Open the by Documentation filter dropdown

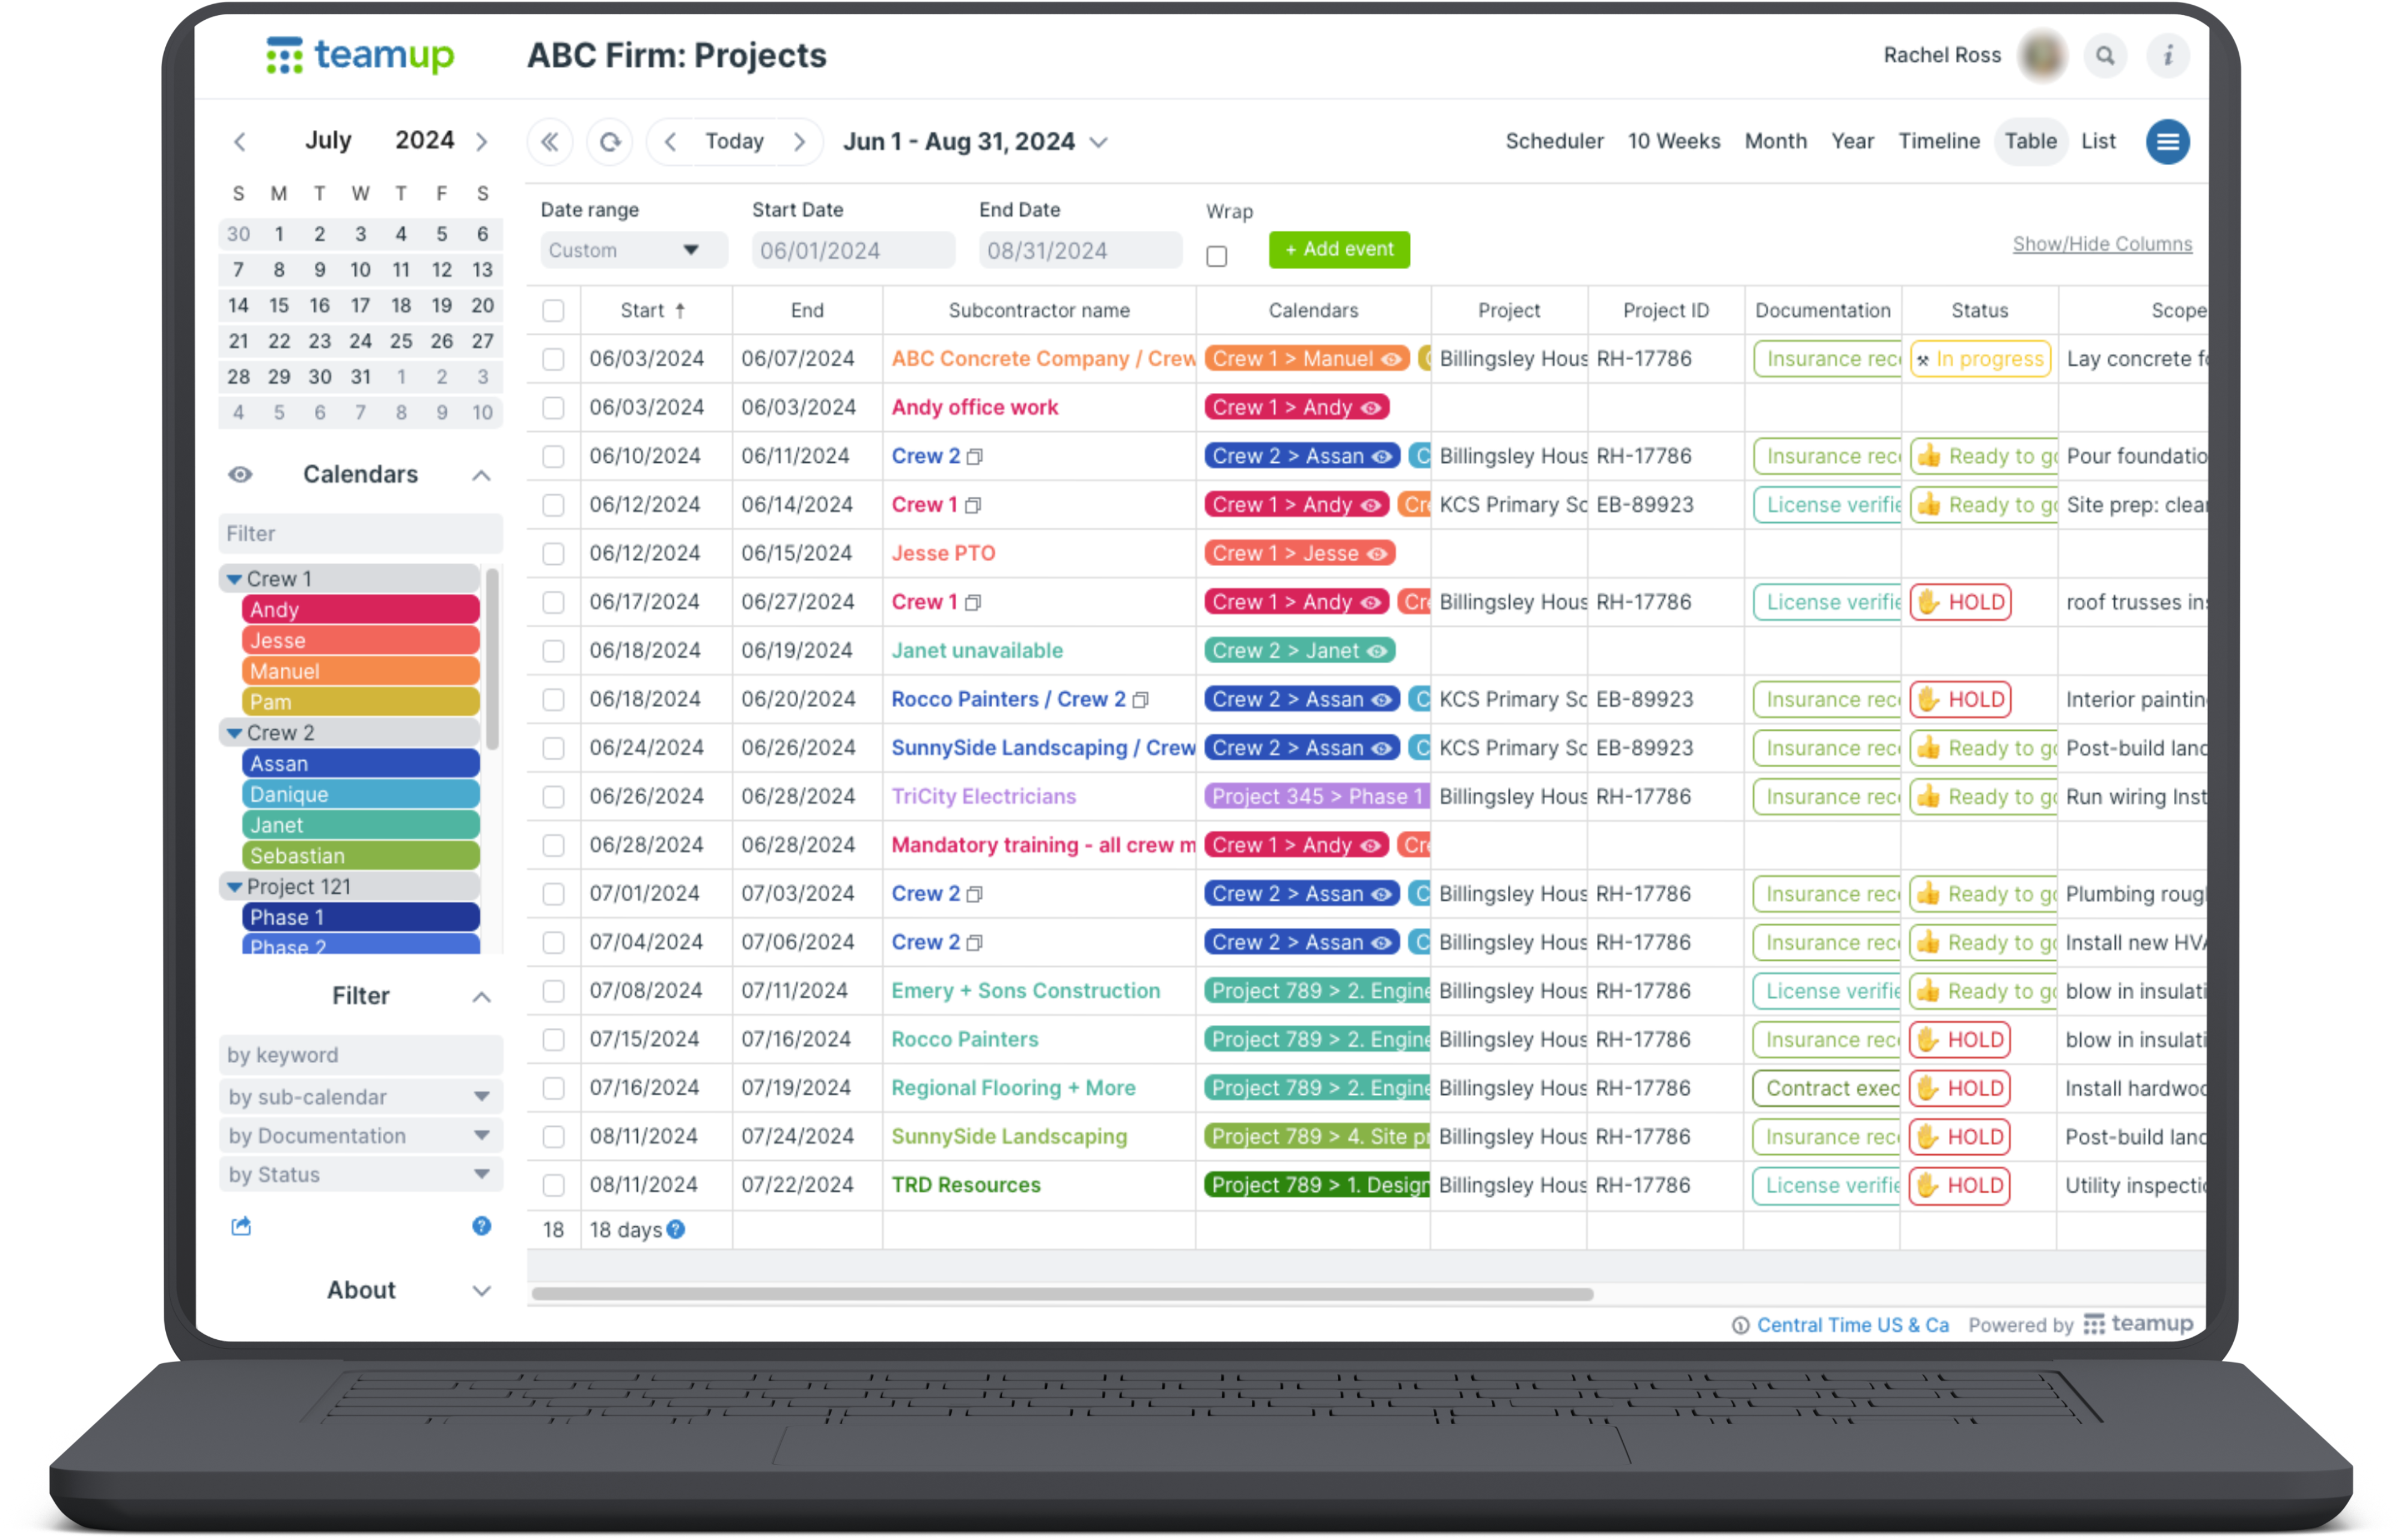tap(360, 1136)
